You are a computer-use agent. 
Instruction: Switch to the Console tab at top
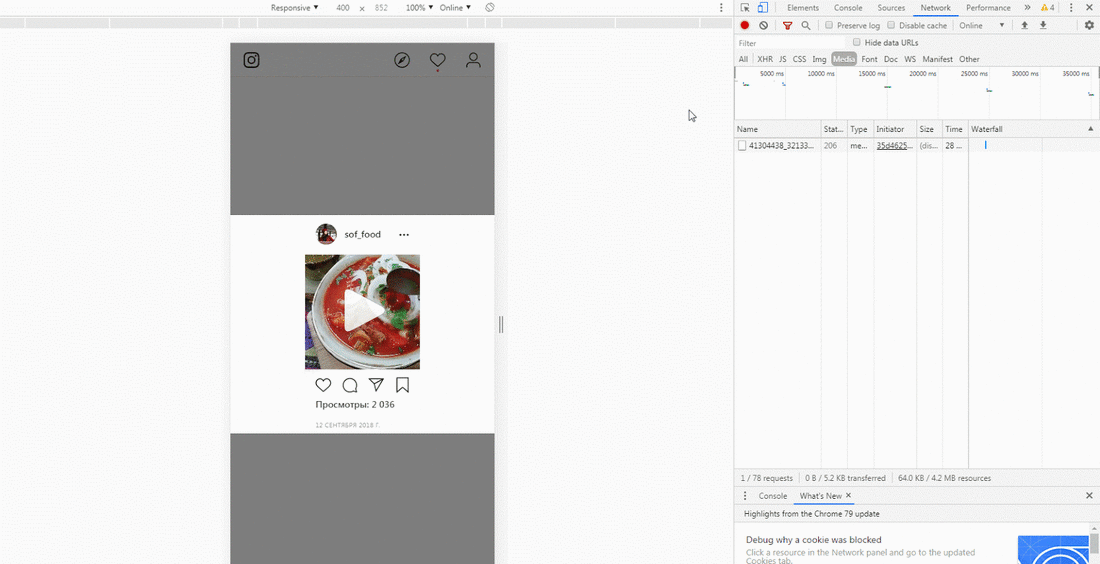pos(848,8)
